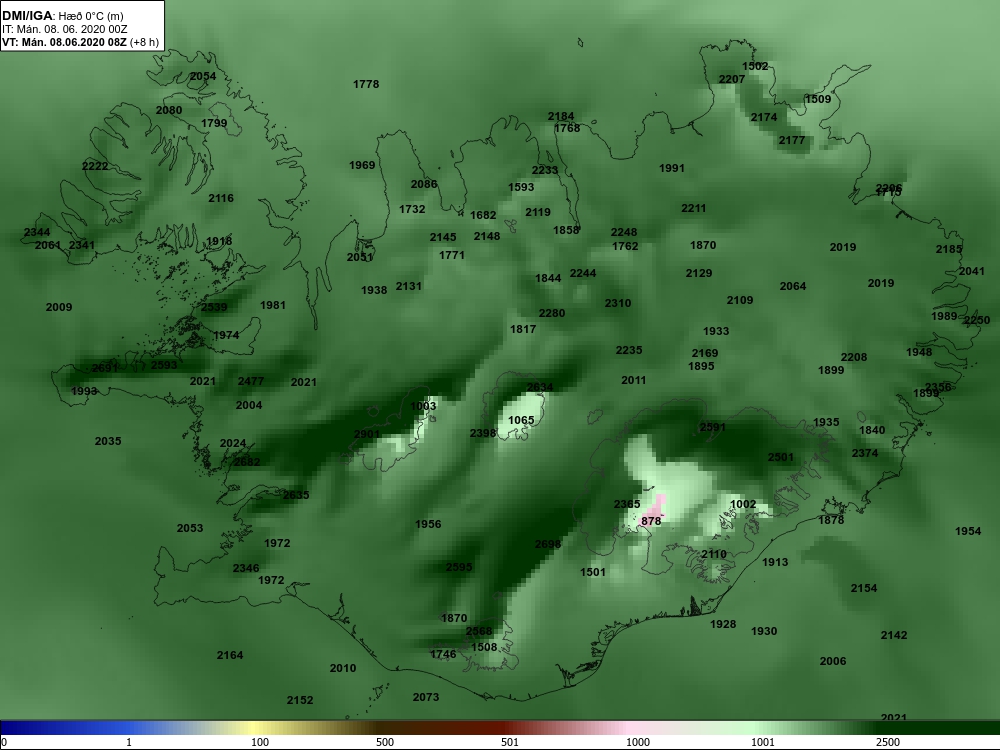Click the value 2901 on the map
The image size is (1000, 750).
[x=367, y=434]
